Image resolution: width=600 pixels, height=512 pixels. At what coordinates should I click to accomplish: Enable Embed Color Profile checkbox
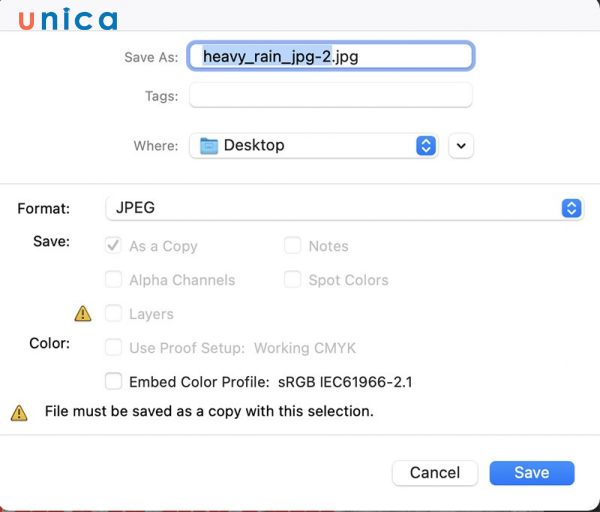[x=113, y=381]
